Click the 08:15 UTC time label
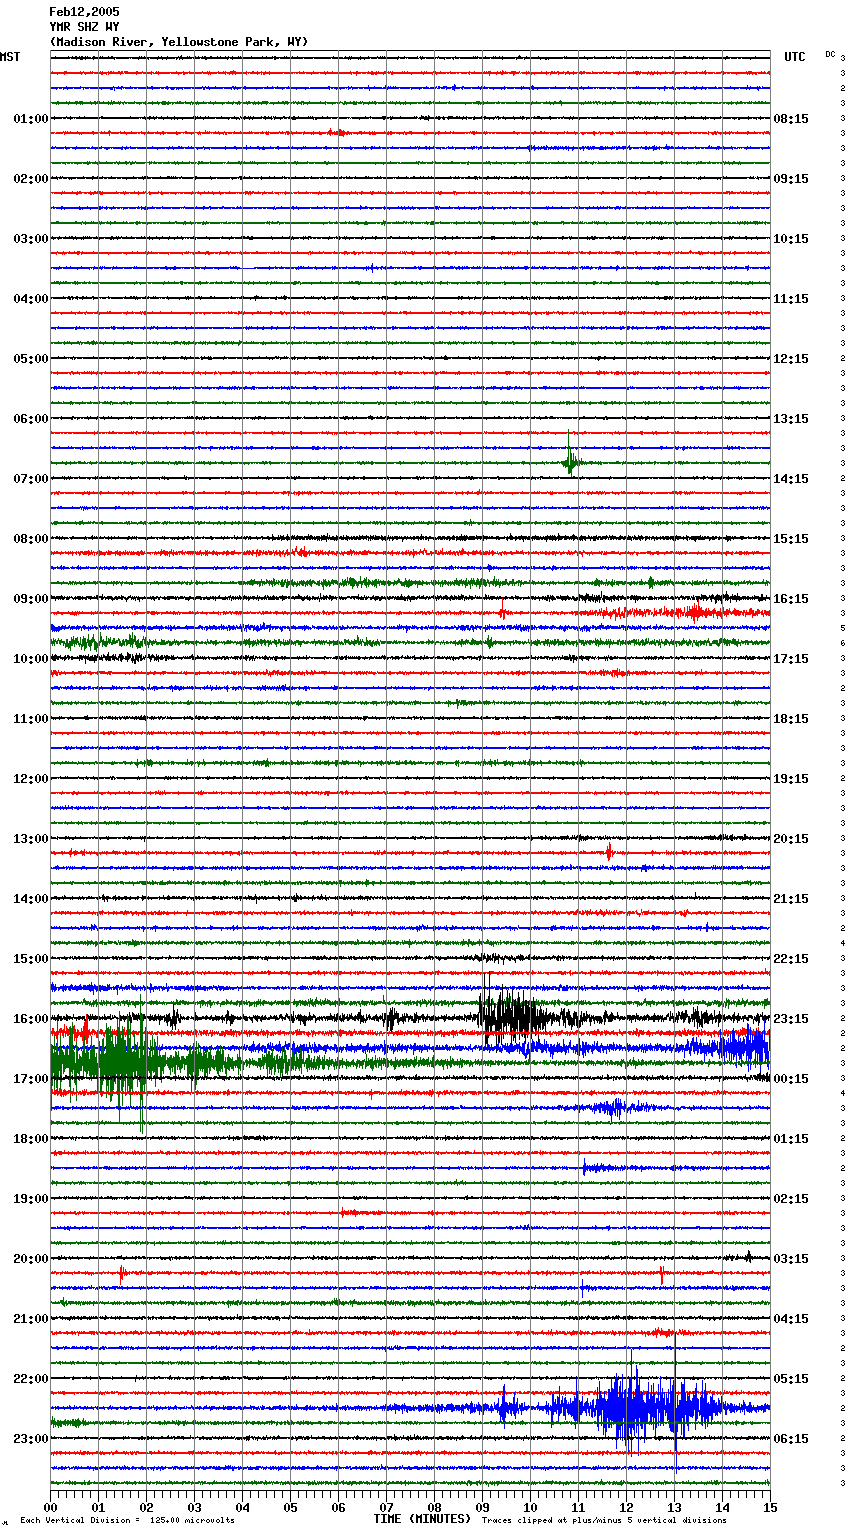Viewport: 850px width, 1534px height. 791,119
